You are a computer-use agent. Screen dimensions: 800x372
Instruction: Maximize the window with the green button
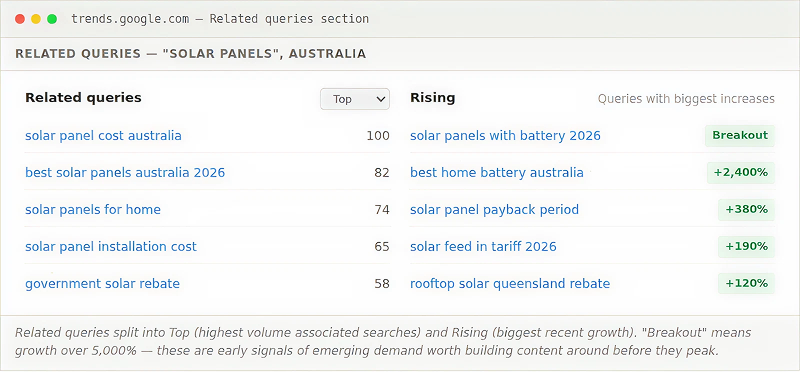tap(52, 19)
